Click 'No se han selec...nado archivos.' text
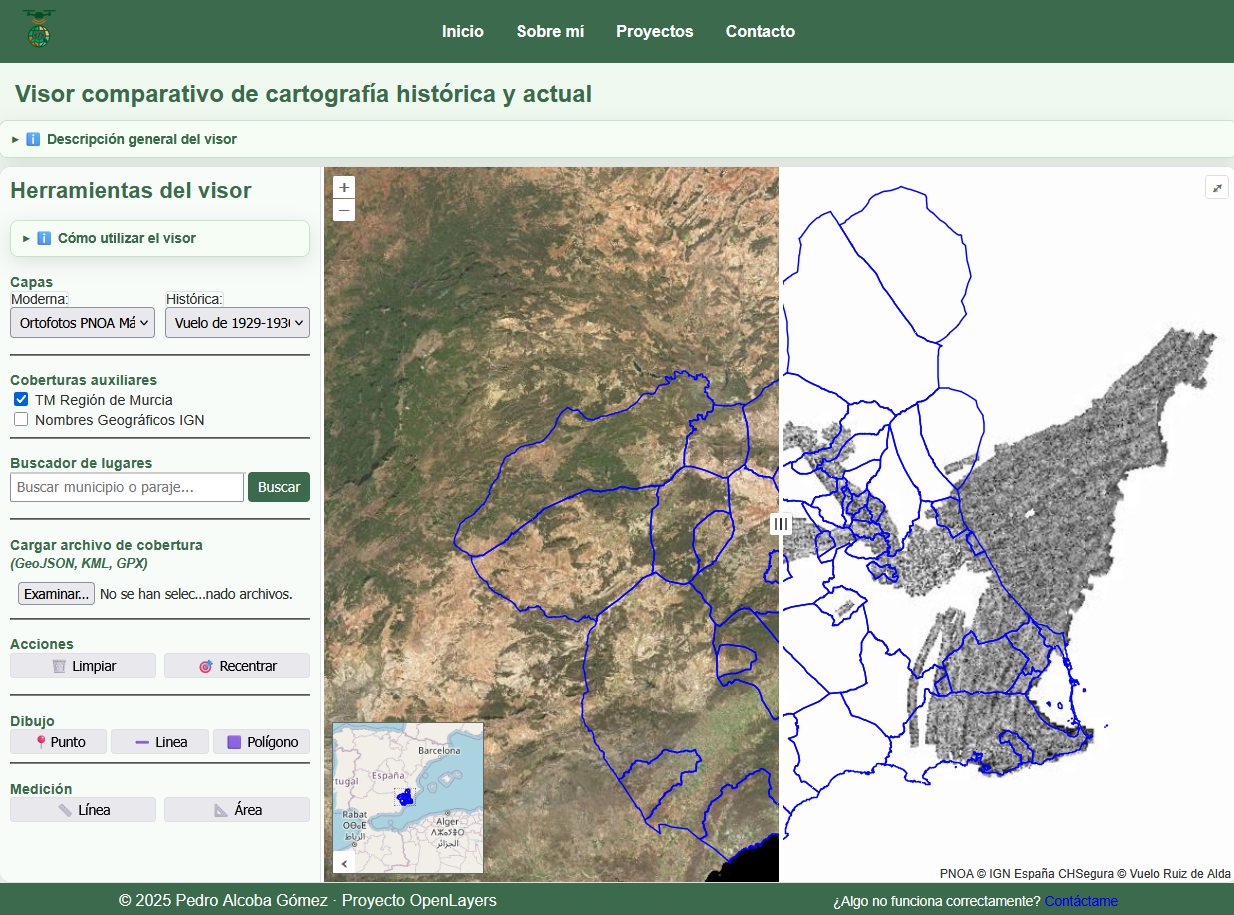Image resolution: width=1234 pixels, height=915 pixels. pyautogui.click(x=196, y=594)
